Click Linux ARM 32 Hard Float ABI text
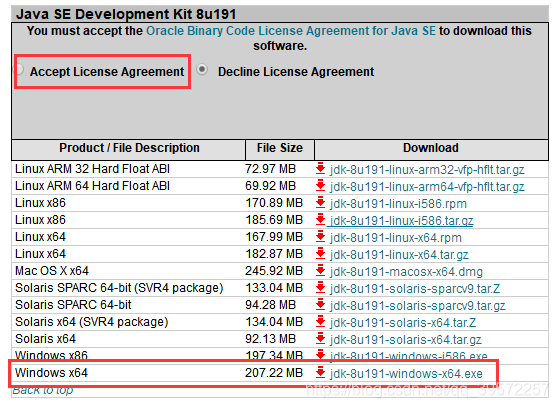 pos(92,169)
